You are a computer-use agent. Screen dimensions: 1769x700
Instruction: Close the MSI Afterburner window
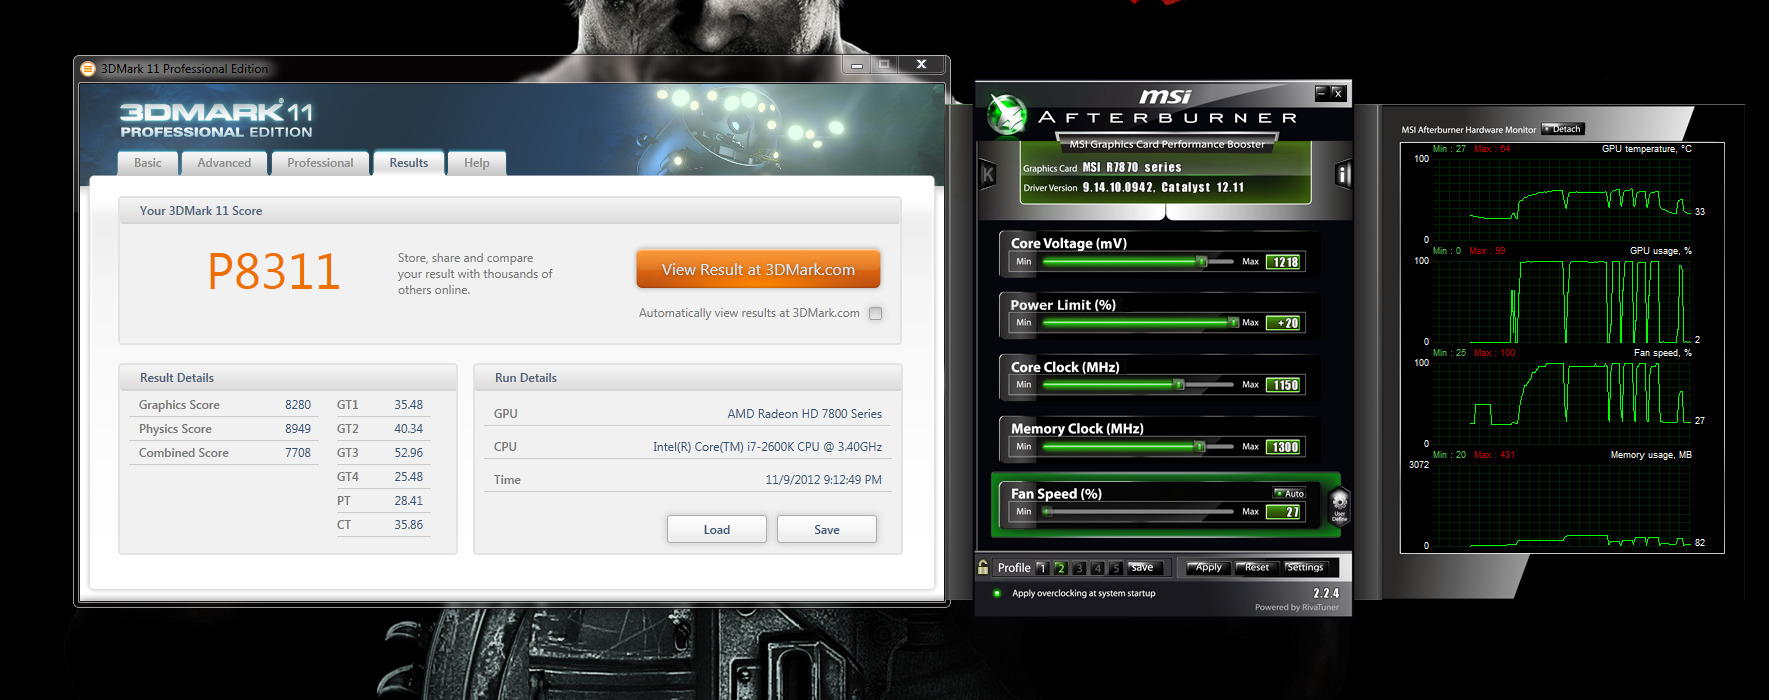point(1338,93)
